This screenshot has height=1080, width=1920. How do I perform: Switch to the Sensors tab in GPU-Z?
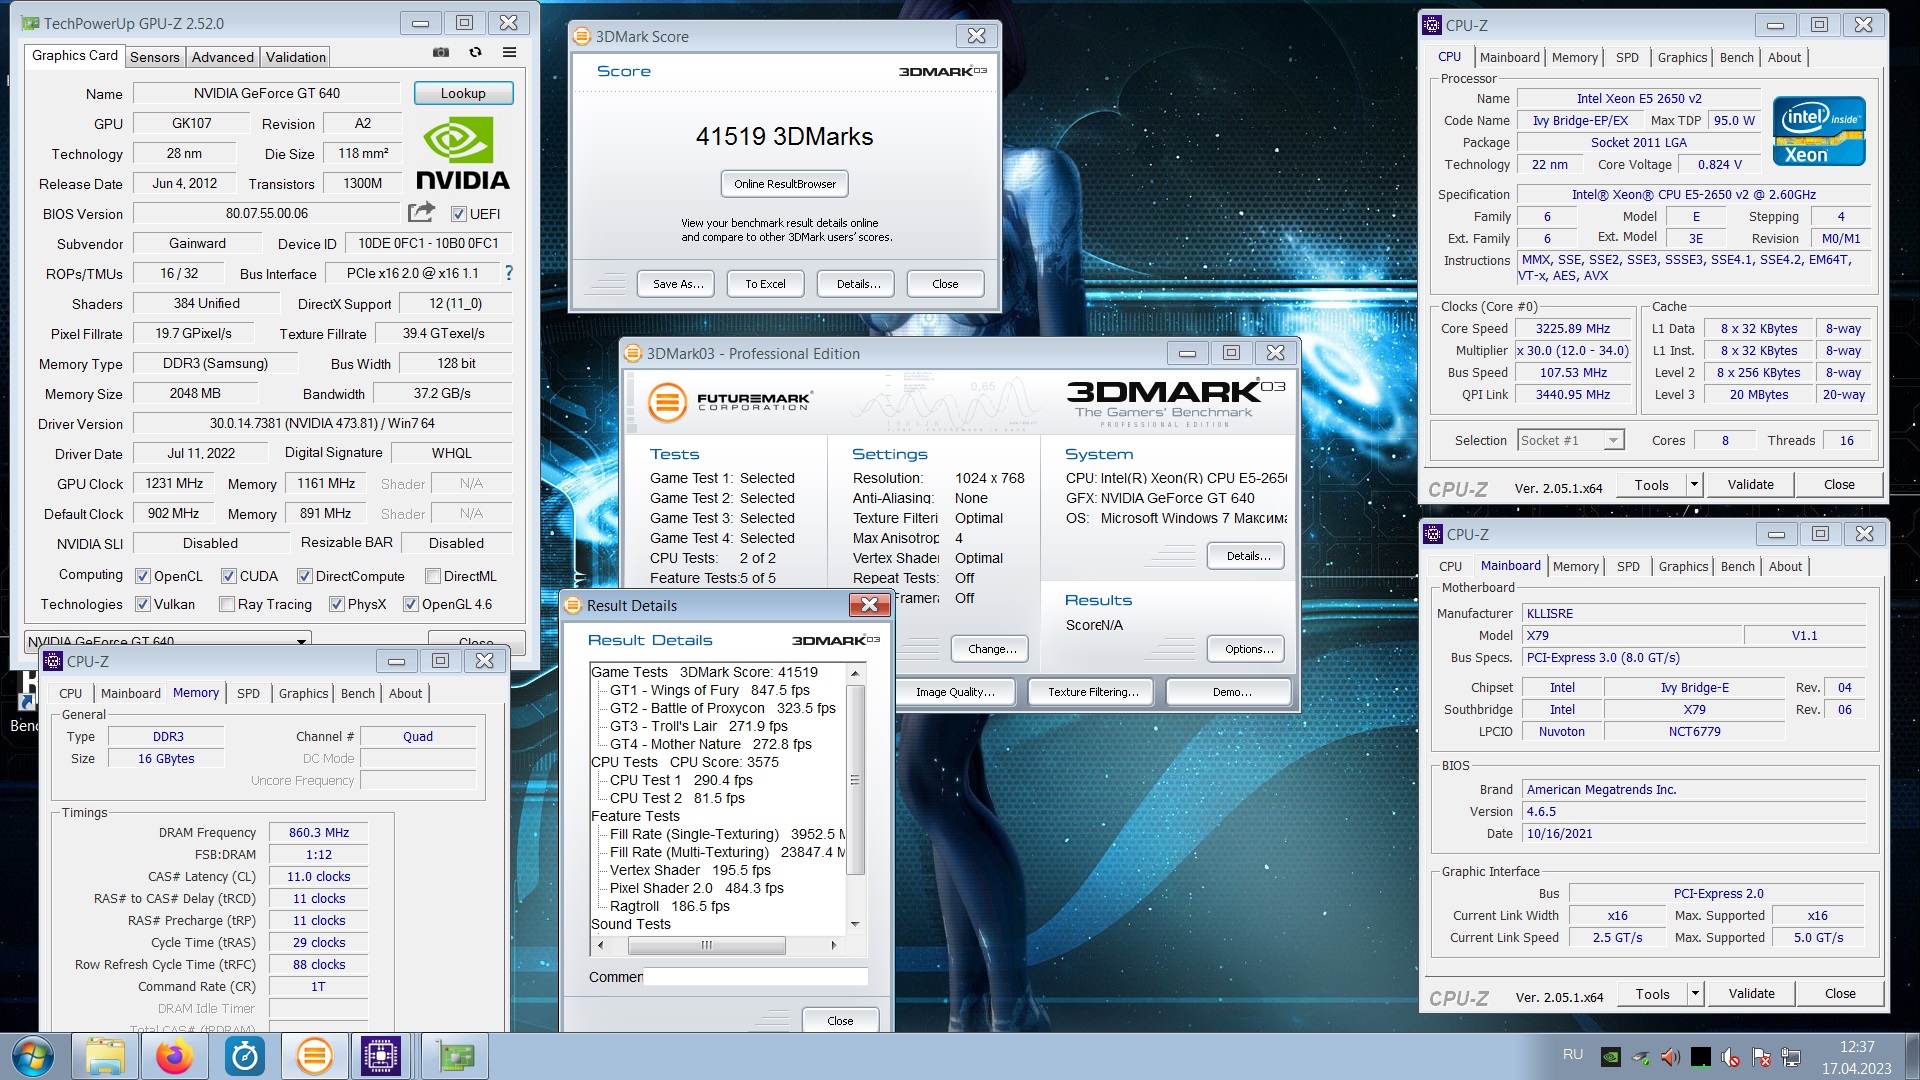coord(155,57)
